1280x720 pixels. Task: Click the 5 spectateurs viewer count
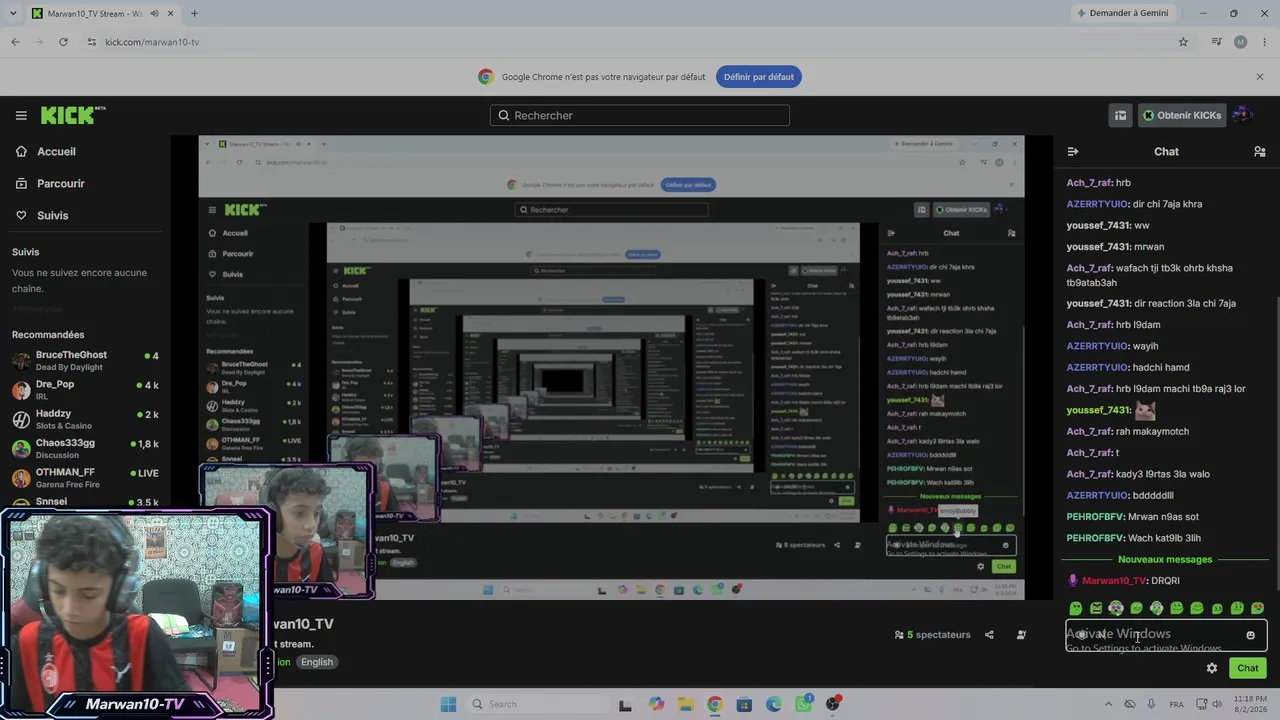[x=933, y=635]
